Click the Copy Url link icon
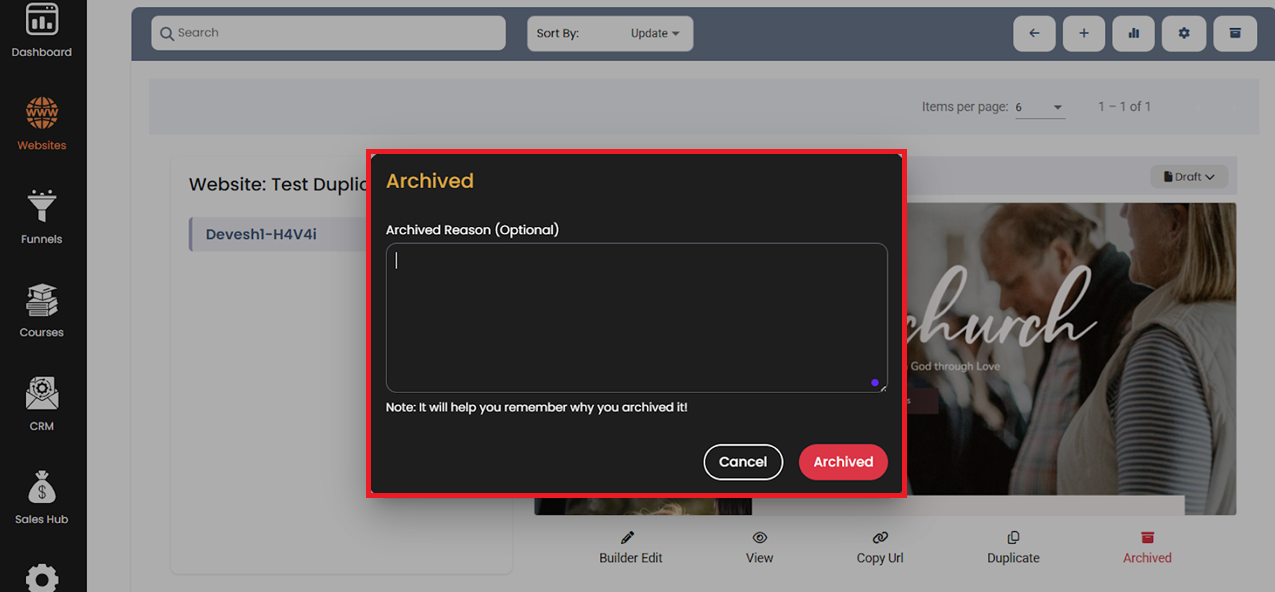The width and height of the screenshot is (1275, 592). tap(880, 538)
